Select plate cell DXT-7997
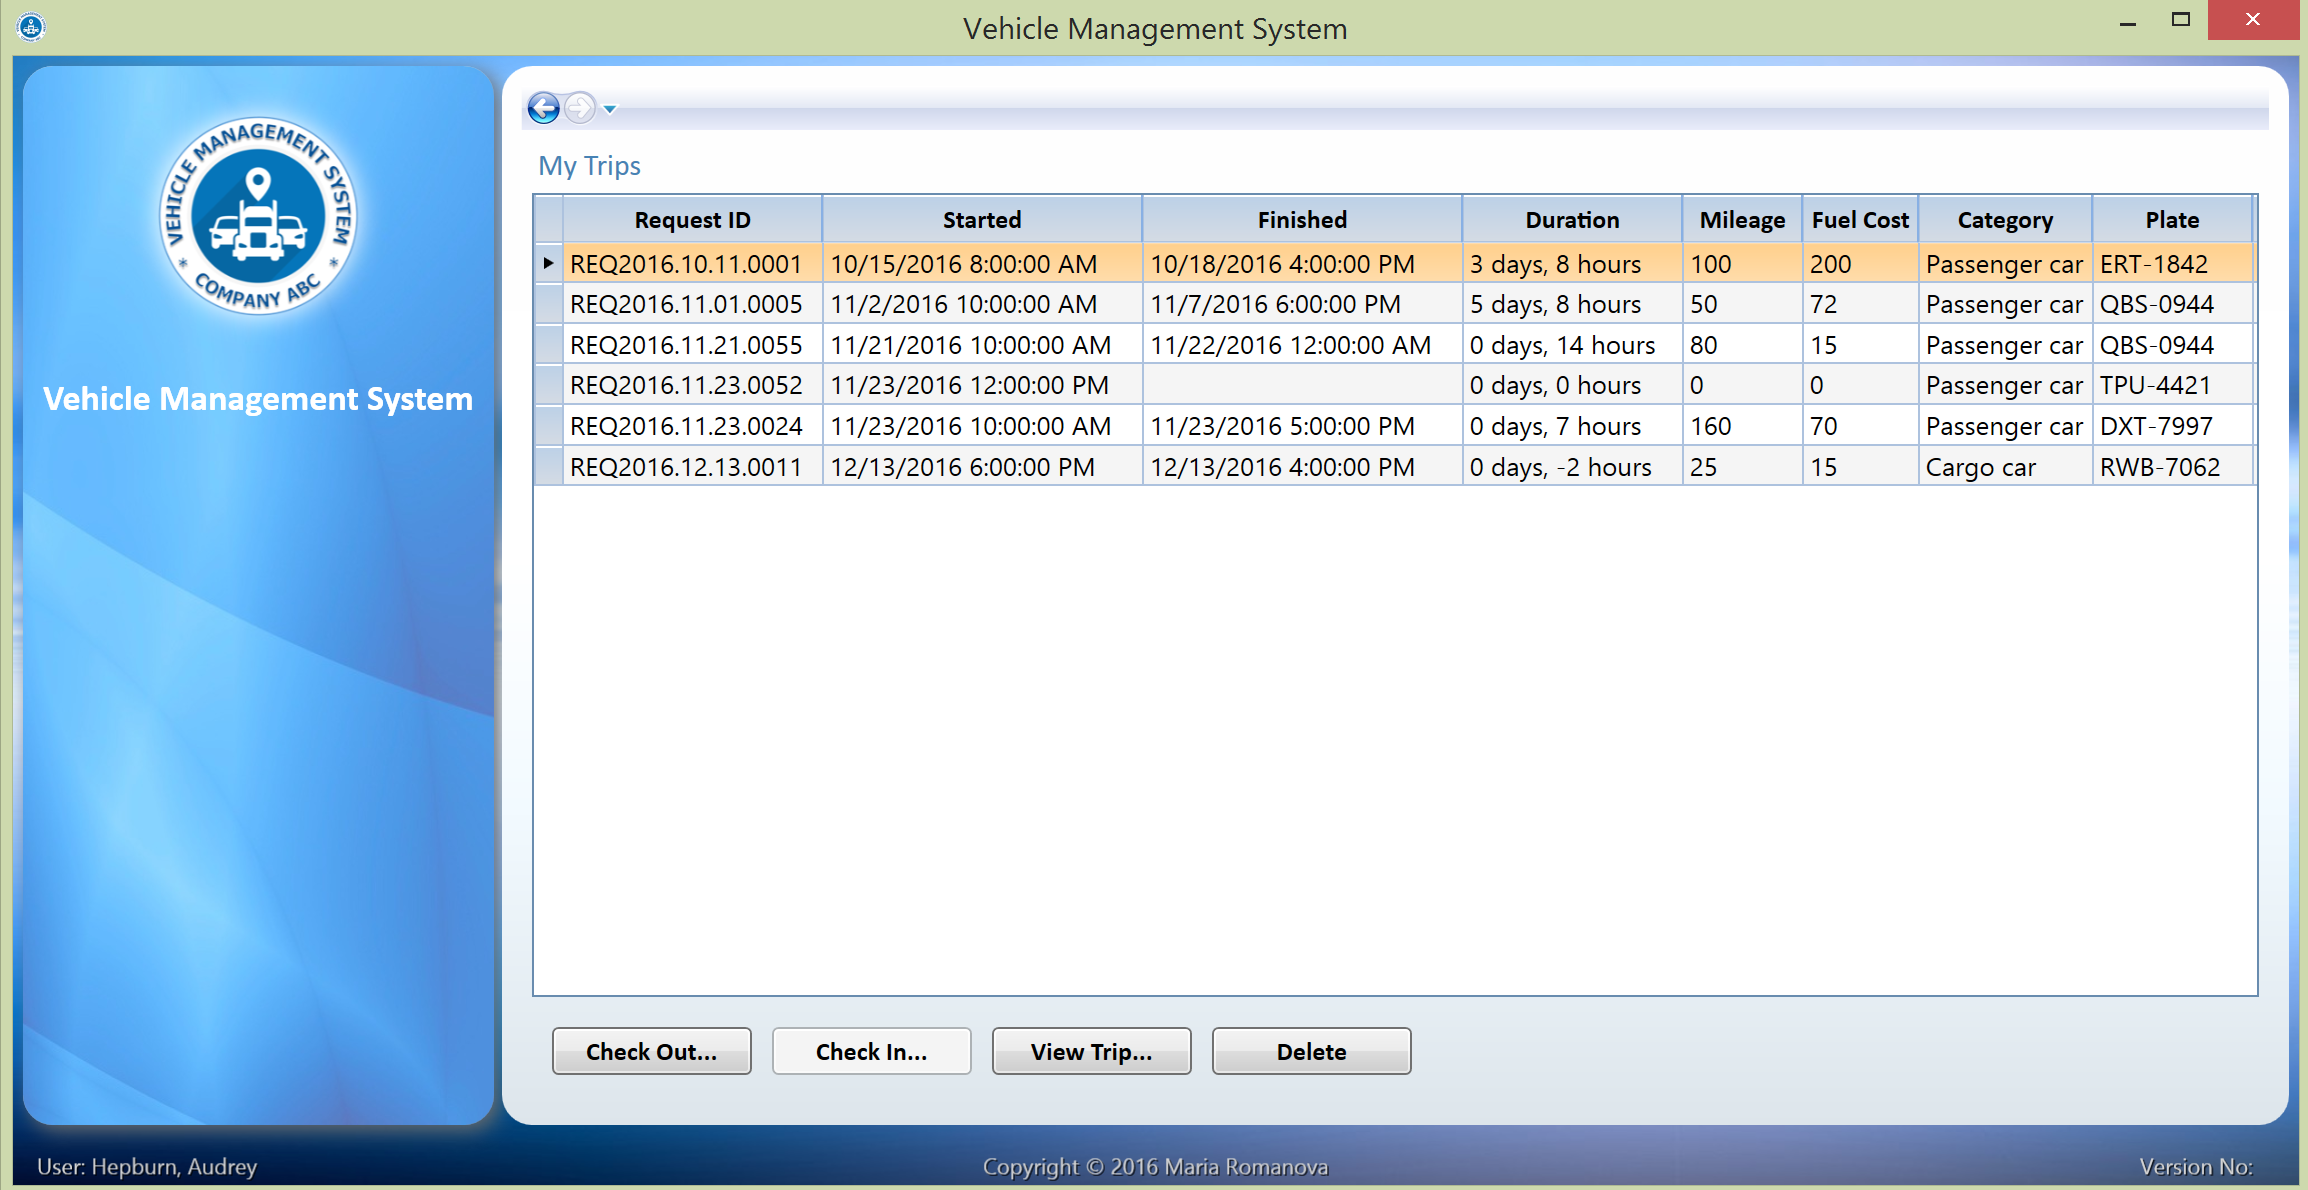Screen dimensions: 2308x1190 tap(2156, 427)
